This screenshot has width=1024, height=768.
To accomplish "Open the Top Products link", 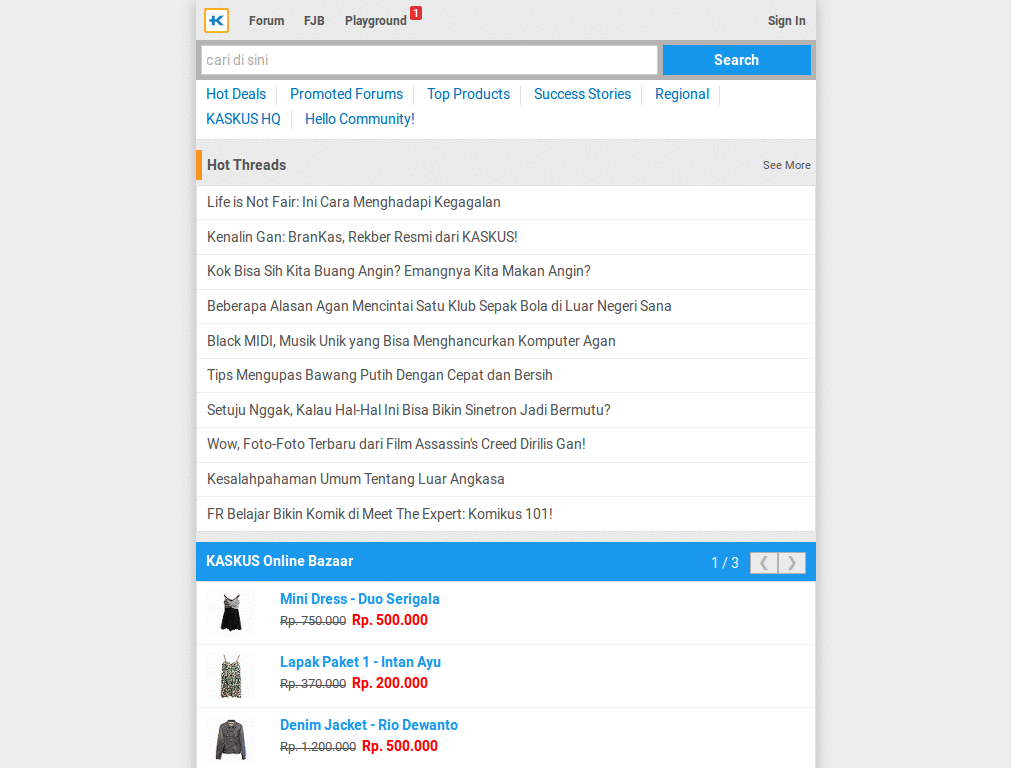I will [468, 94].
